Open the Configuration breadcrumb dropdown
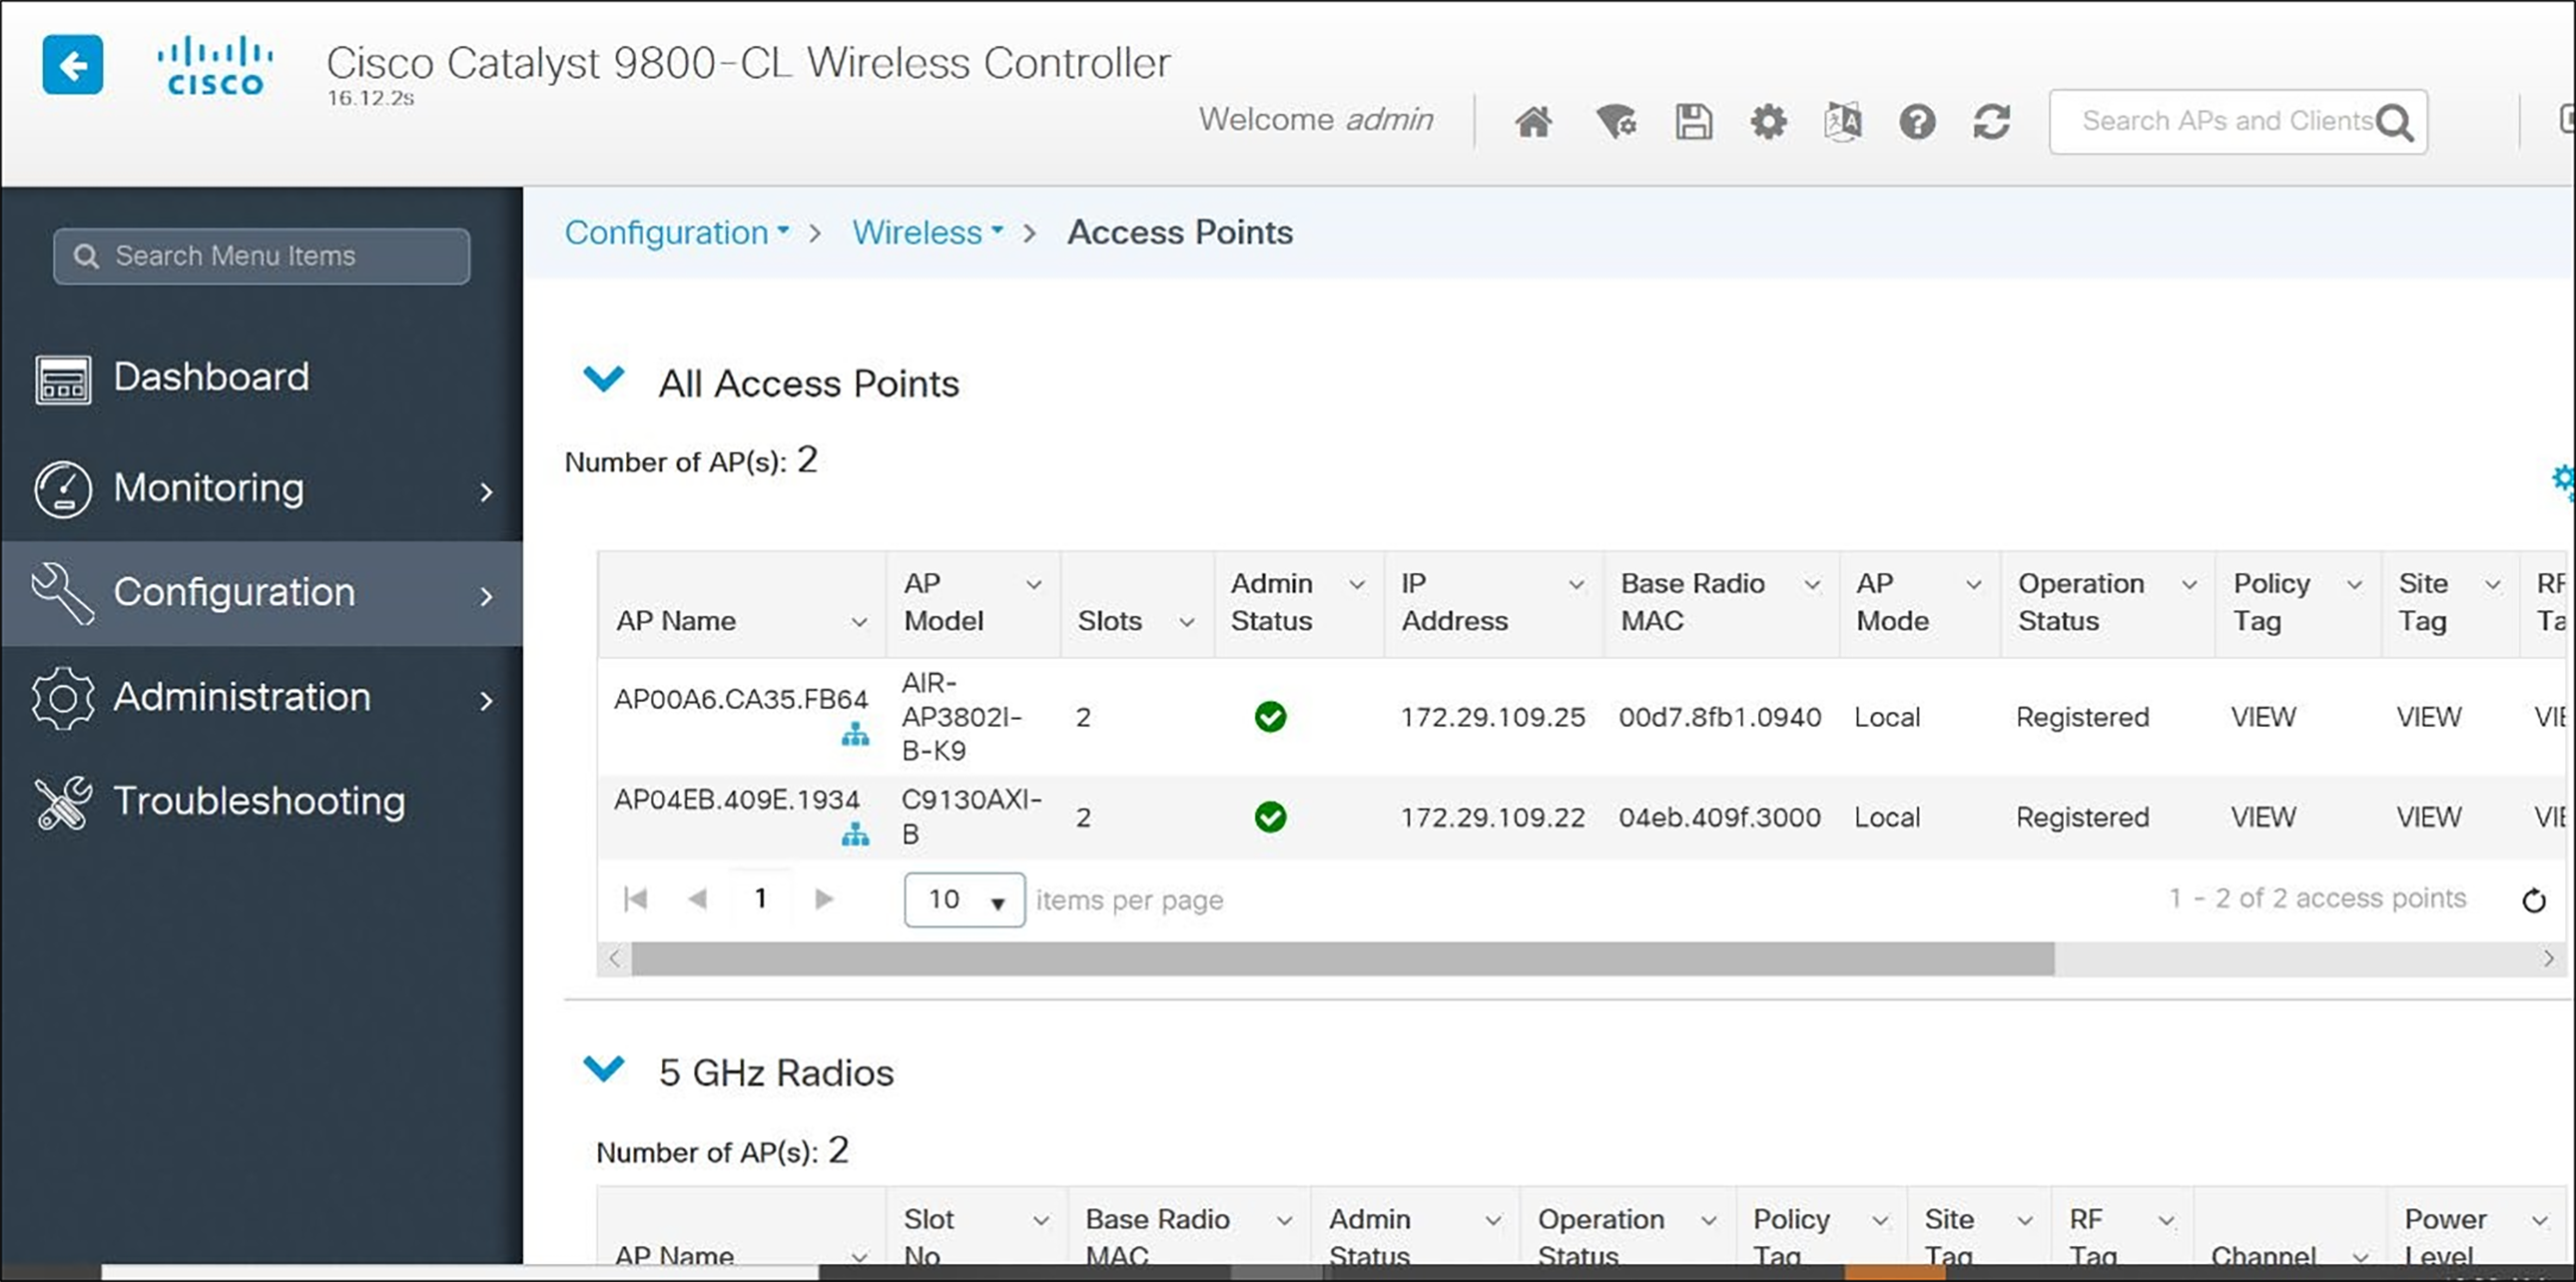This screenshot has height=1282, width=2576. 781,231
